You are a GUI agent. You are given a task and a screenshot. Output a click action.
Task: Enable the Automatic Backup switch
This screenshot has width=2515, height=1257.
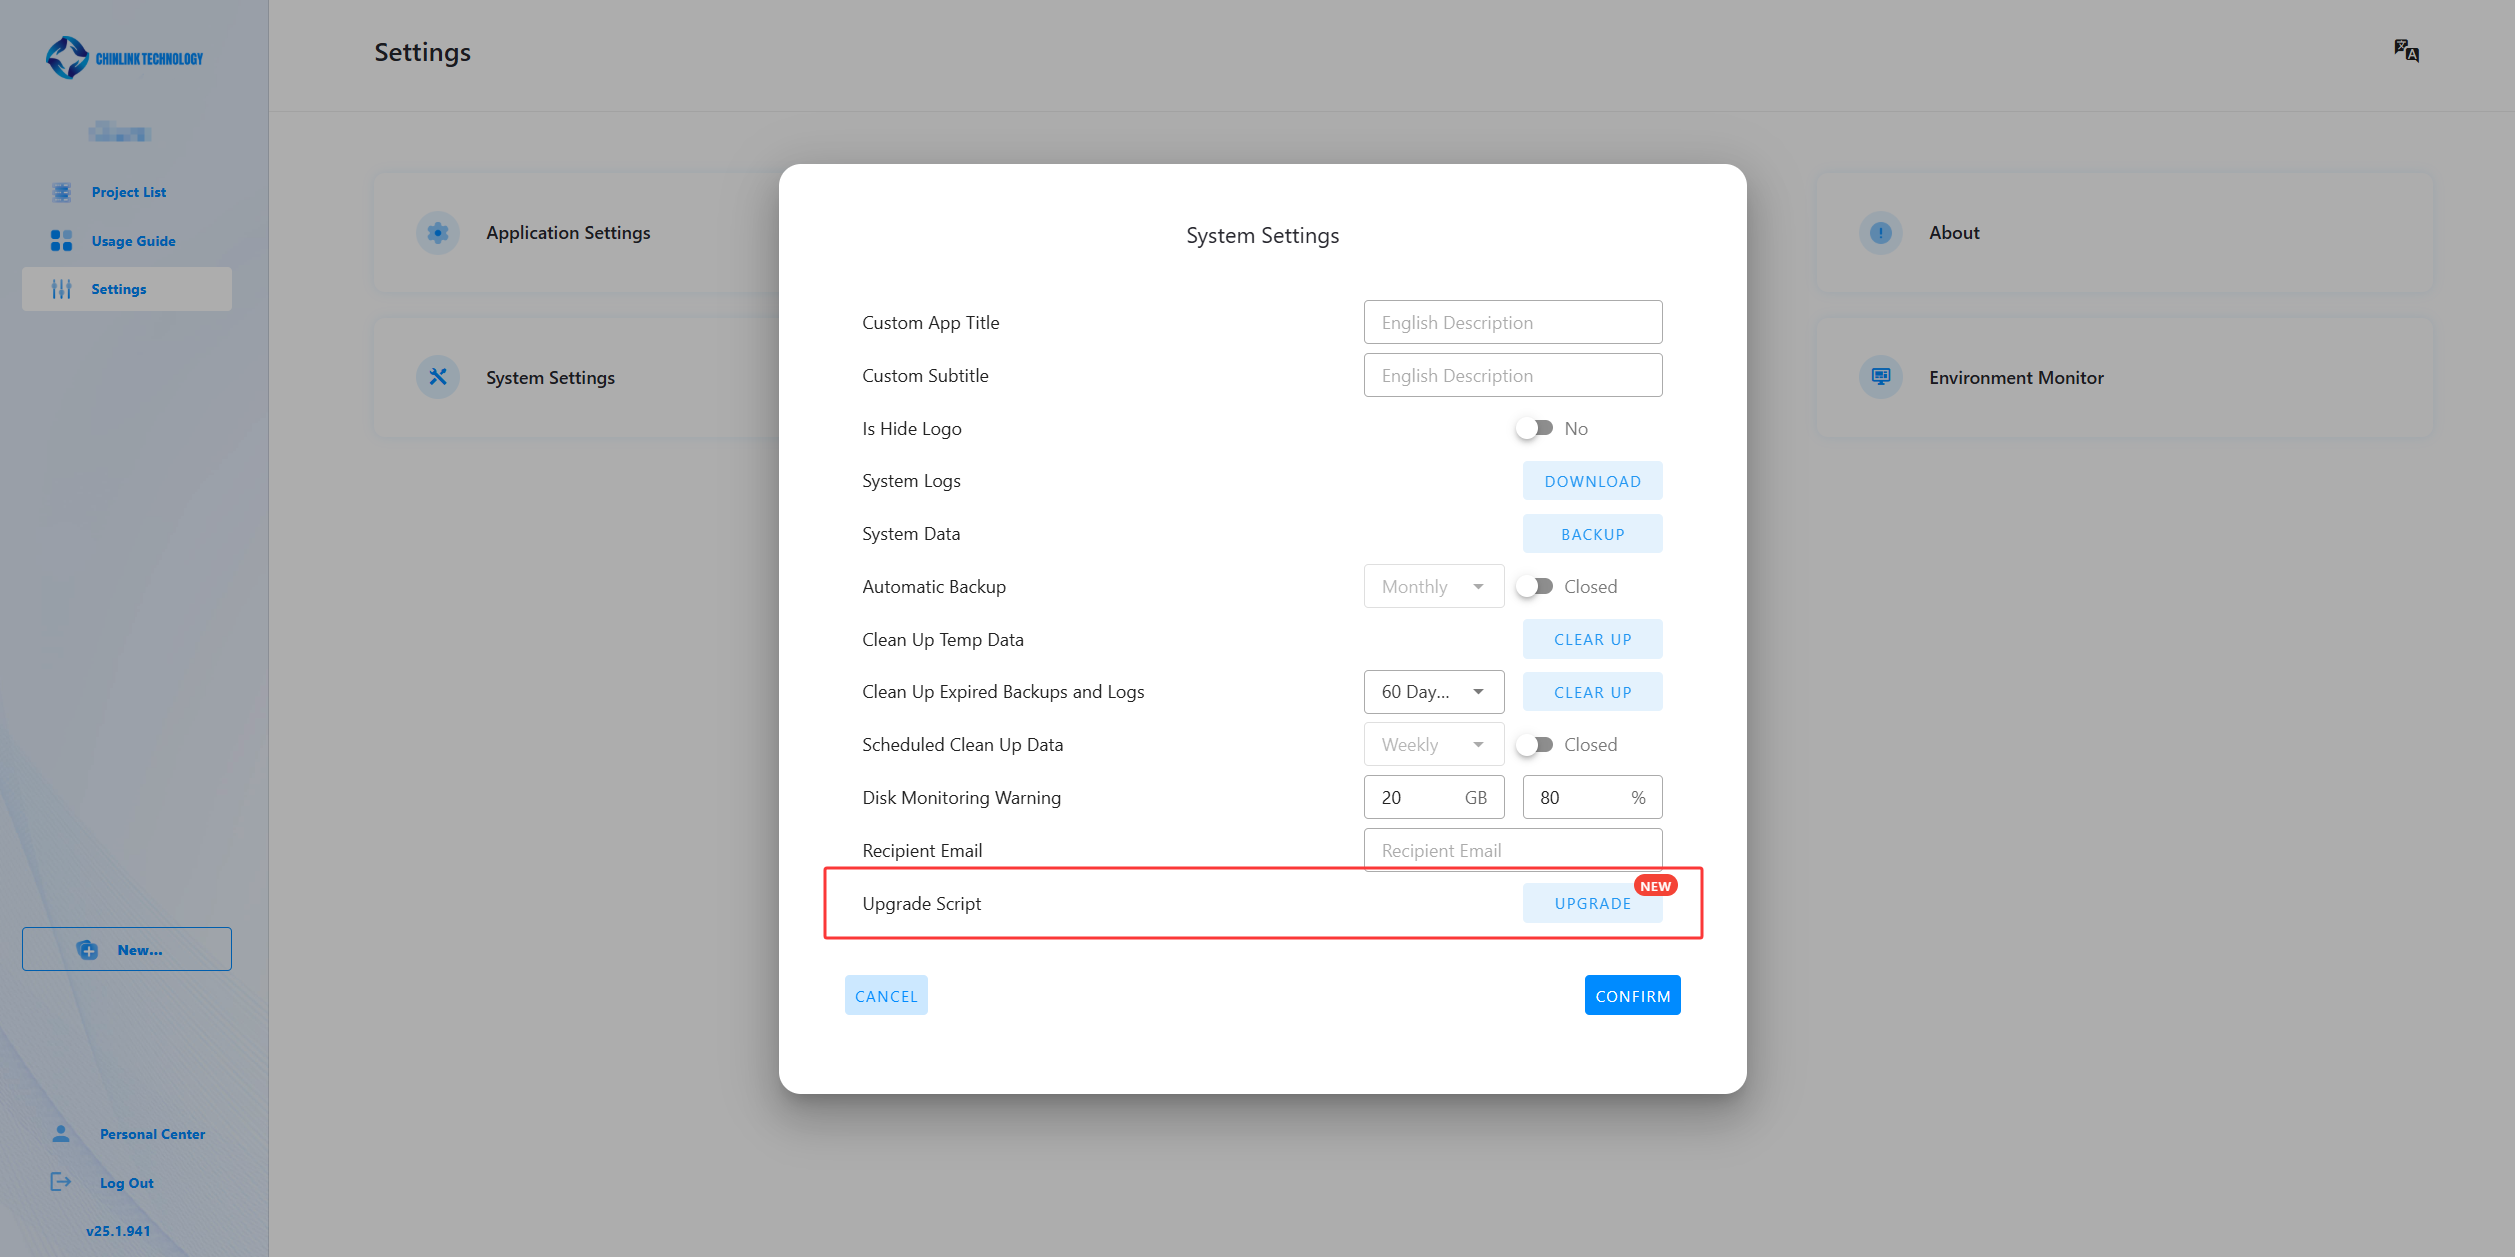pyautogui.click(x=1534, y=586)
